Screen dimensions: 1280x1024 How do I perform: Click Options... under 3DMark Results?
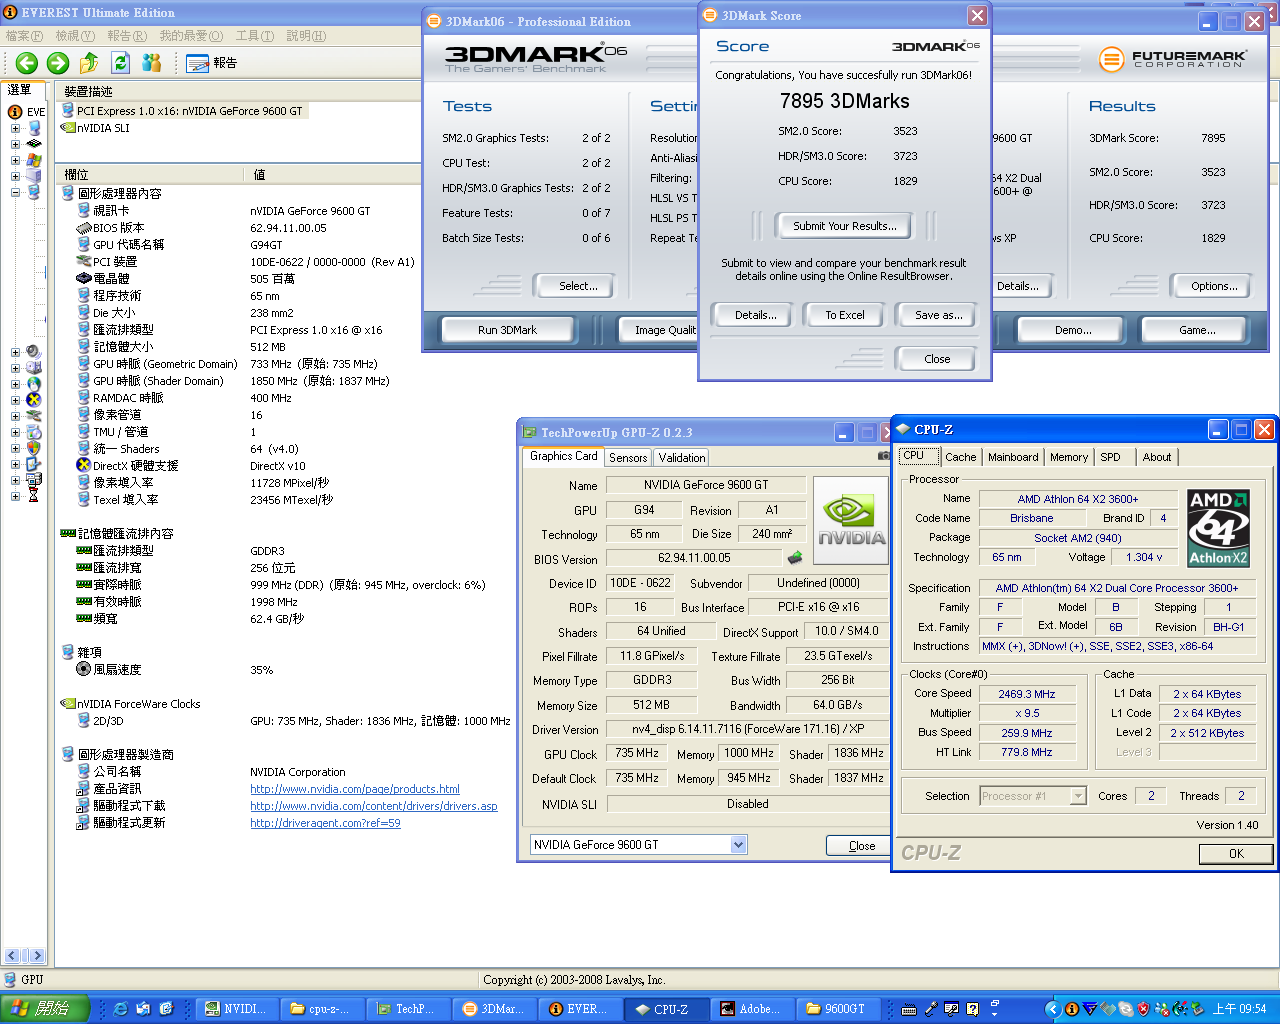pyautogui.click(x=1214, y=286)
